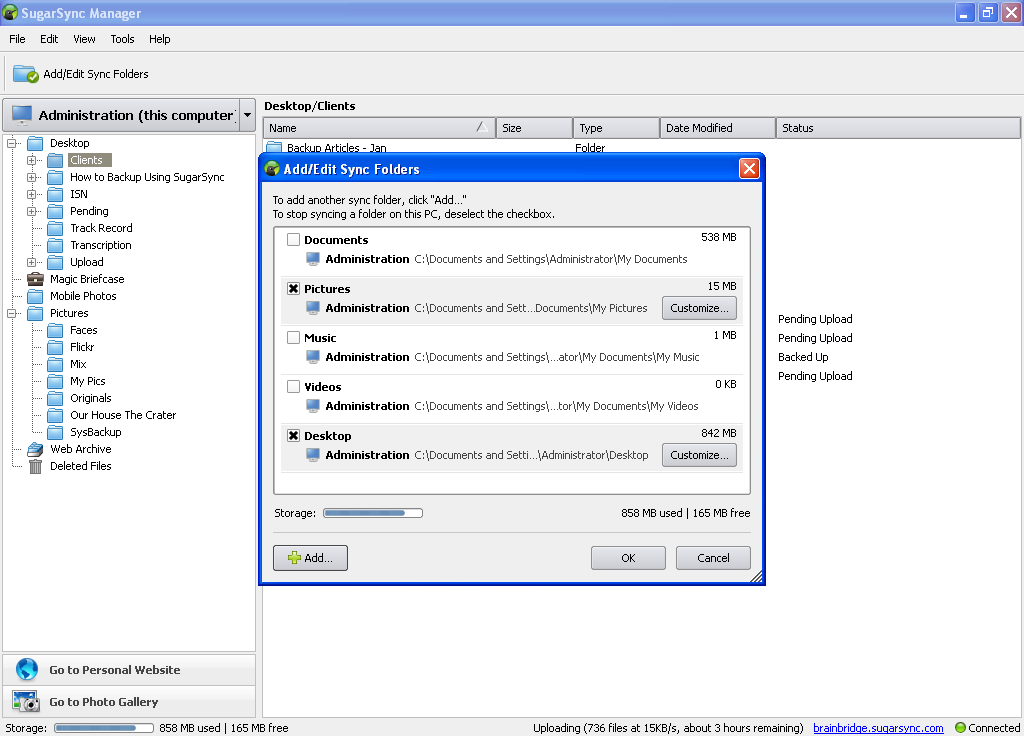The width and height of the screenshot is (1024, 736).
Task: Check the Music sync folder checkbox
Action: (x=293, y=338)
